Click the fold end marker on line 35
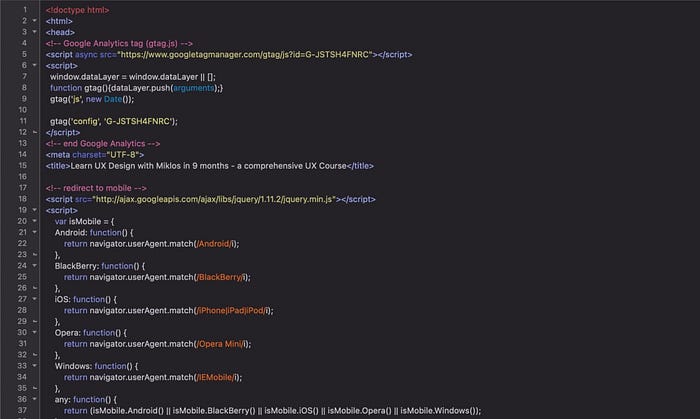Viewport: 700px width, 419px height. coord(34,388)
